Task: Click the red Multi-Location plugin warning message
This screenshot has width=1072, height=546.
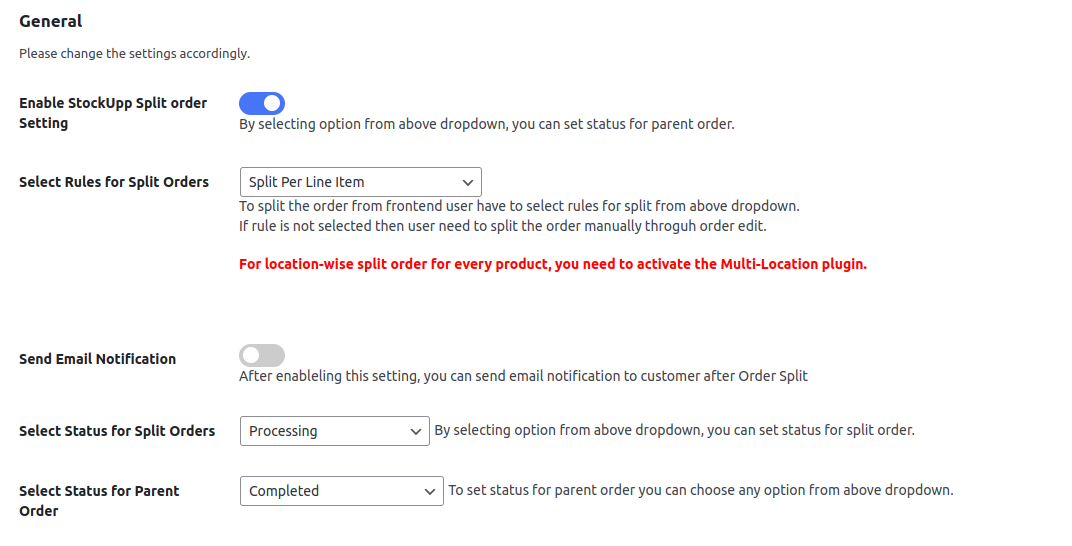Action: pyautogui.click(x=552, y=265)
